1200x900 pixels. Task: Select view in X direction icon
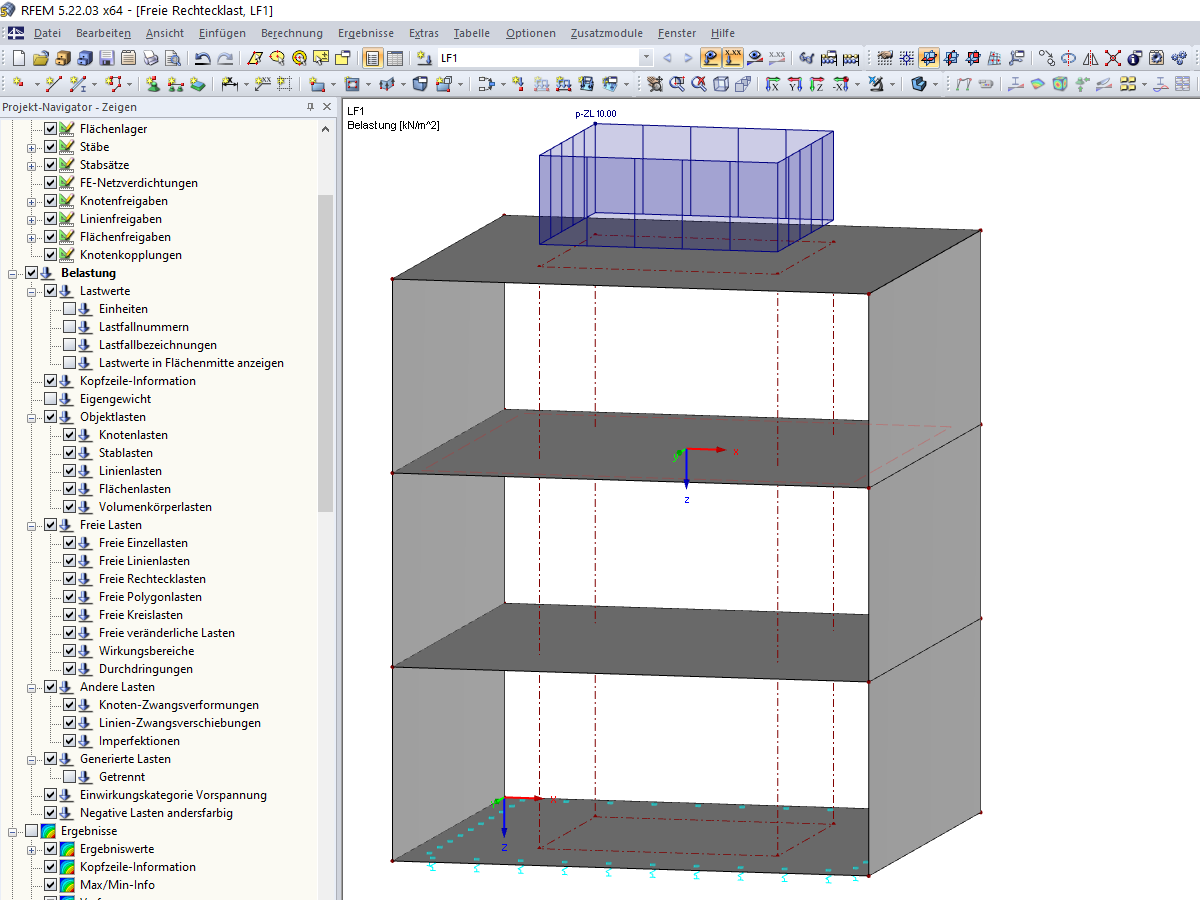[772, 84]
